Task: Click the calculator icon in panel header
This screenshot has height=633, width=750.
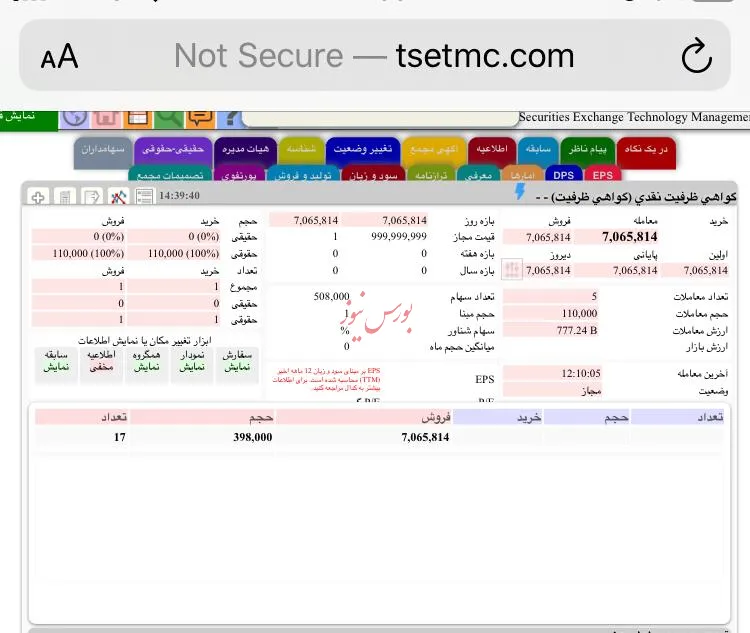Action: [65, 197]
